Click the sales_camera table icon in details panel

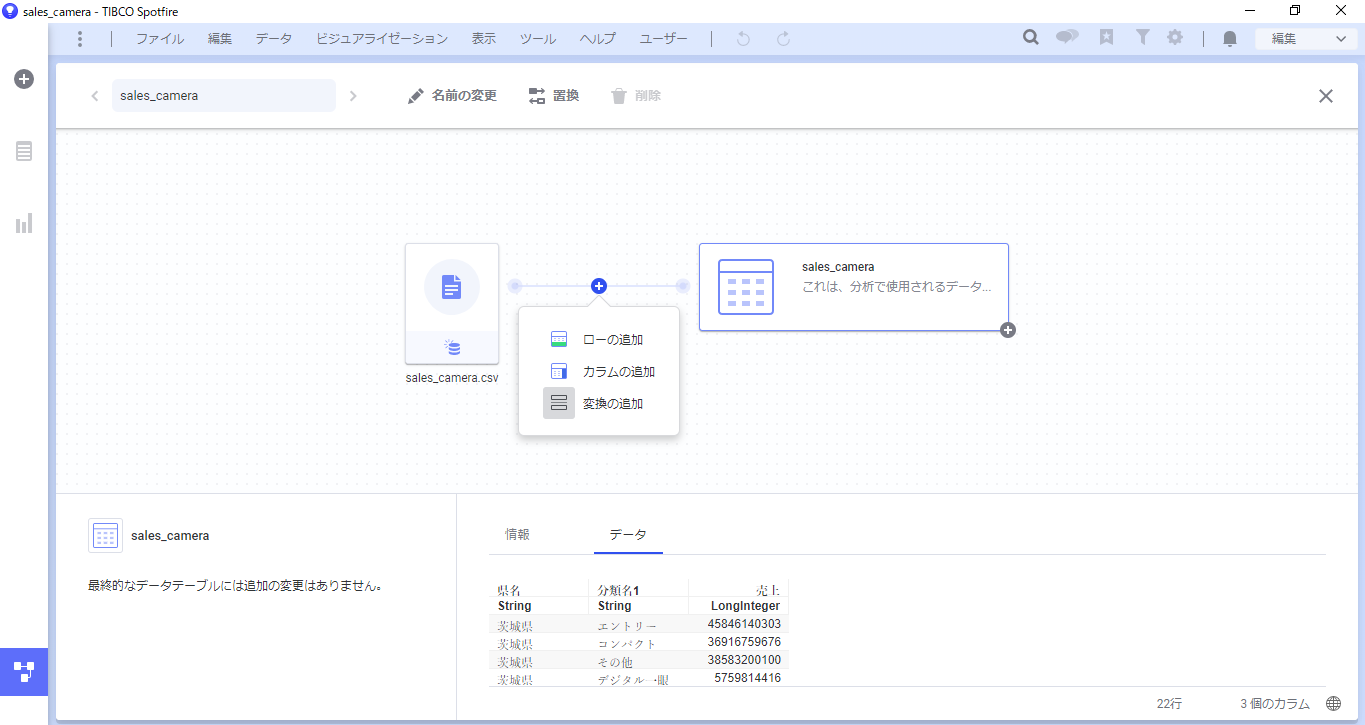point(105,536)
